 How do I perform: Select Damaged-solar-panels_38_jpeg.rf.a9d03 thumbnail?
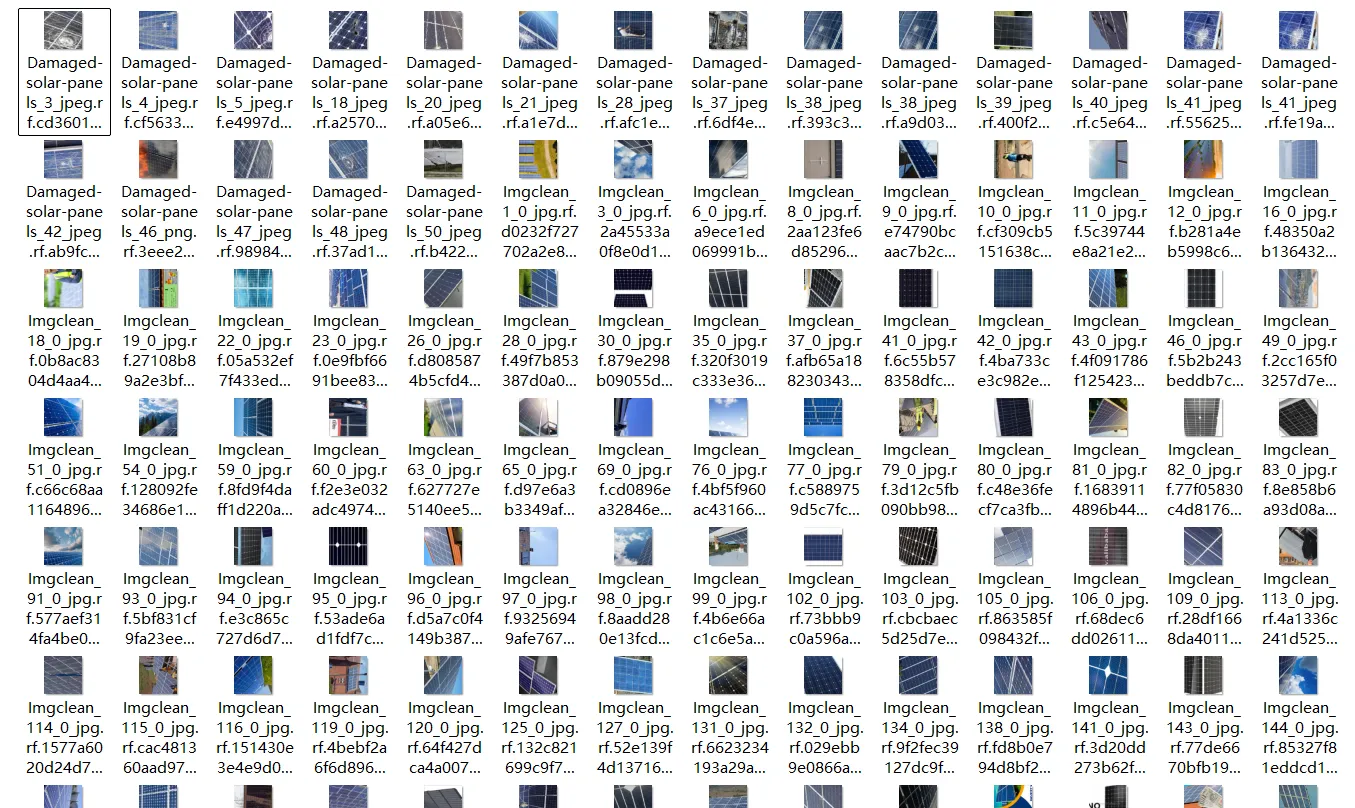pyautogui.click(x=919, y=31)
